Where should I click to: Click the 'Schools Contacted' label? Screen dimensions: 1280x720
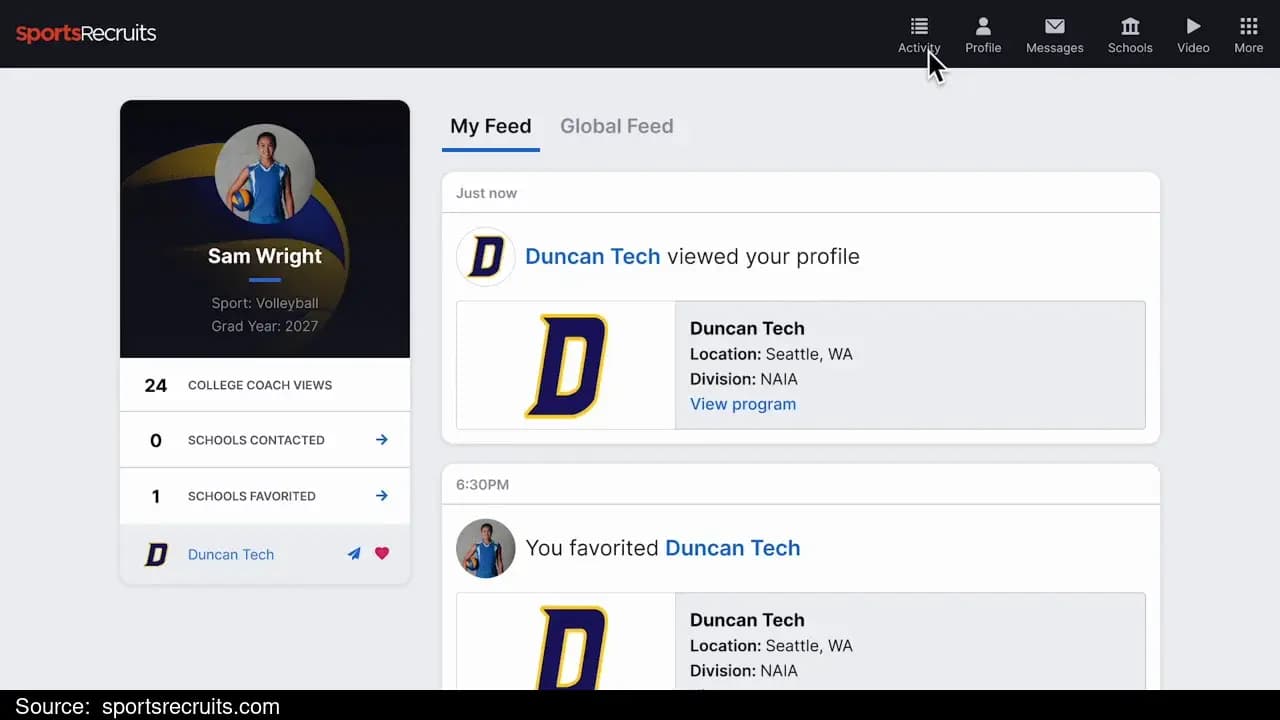click(x=256, y=440)
